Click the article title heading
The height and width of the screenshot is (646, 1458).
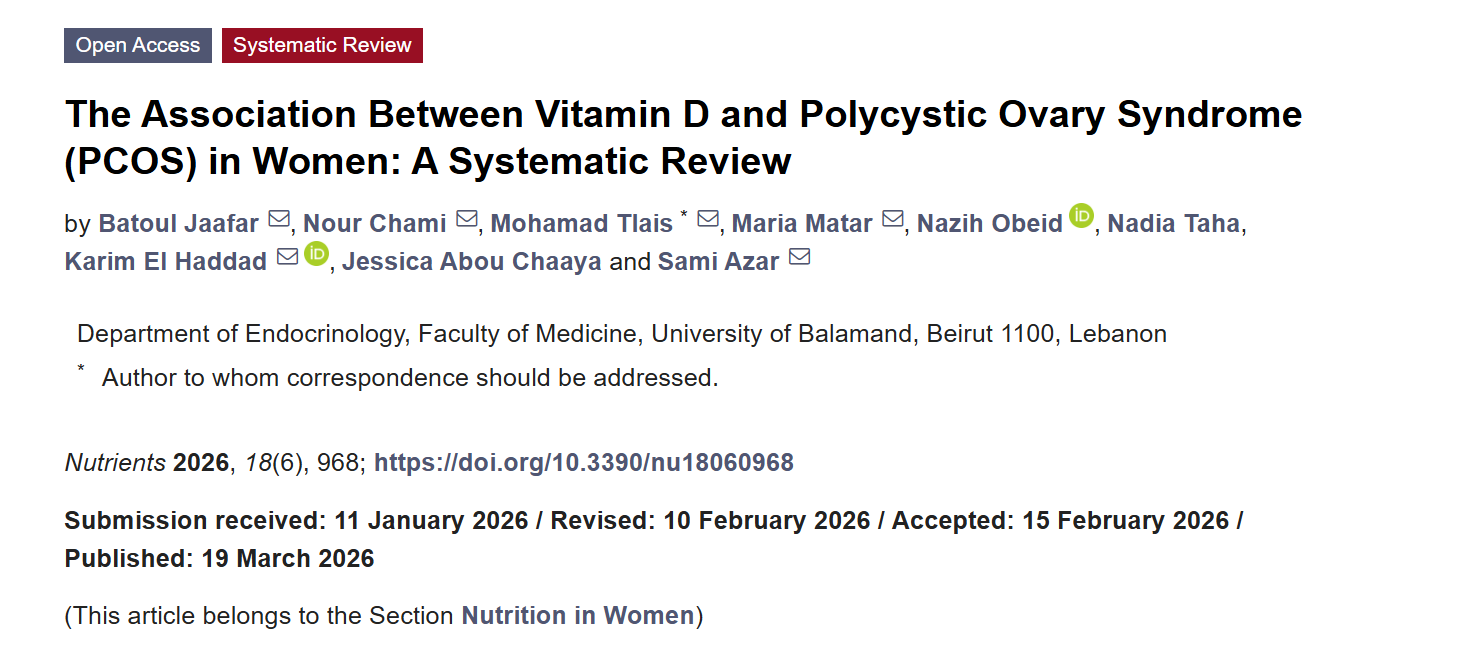coord(684,138)
